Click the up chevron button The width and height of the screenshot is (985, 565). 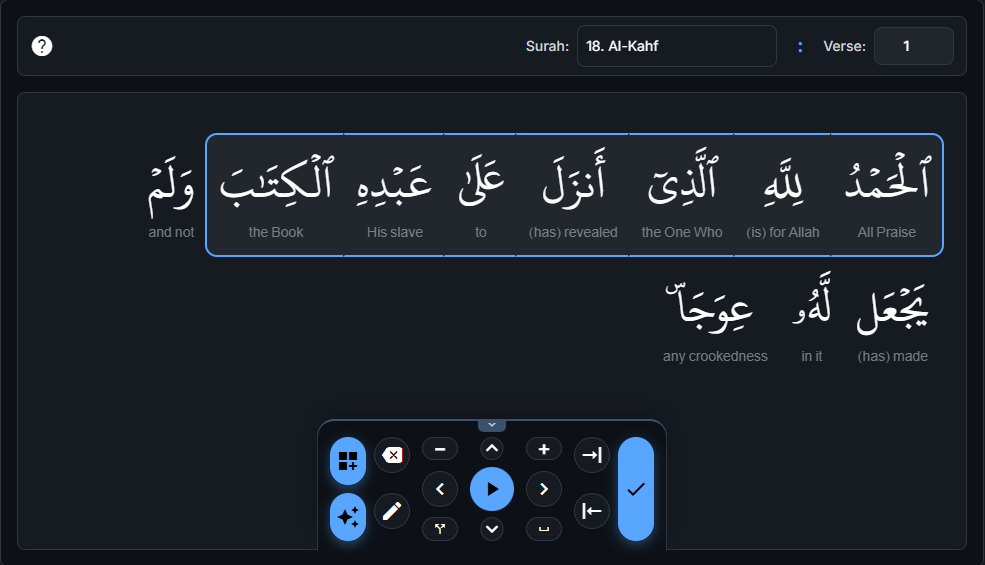click(492, 449)
